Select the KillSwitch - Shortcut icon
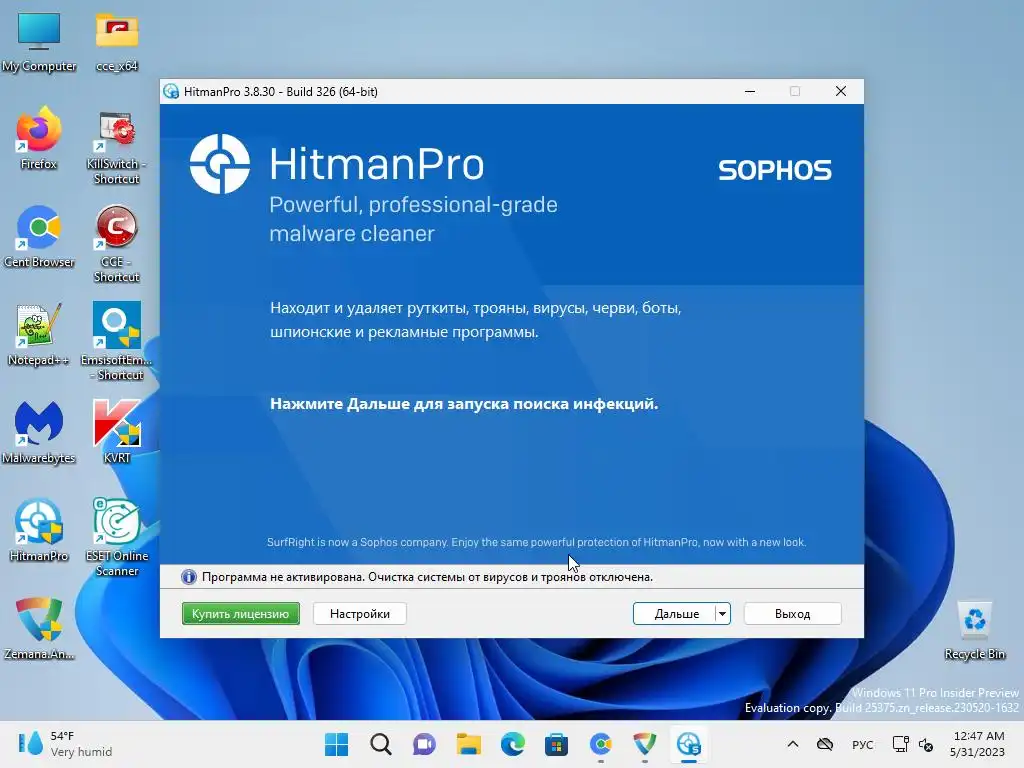Viewport: 1024px width, 768px height. [x=117, y=147]
